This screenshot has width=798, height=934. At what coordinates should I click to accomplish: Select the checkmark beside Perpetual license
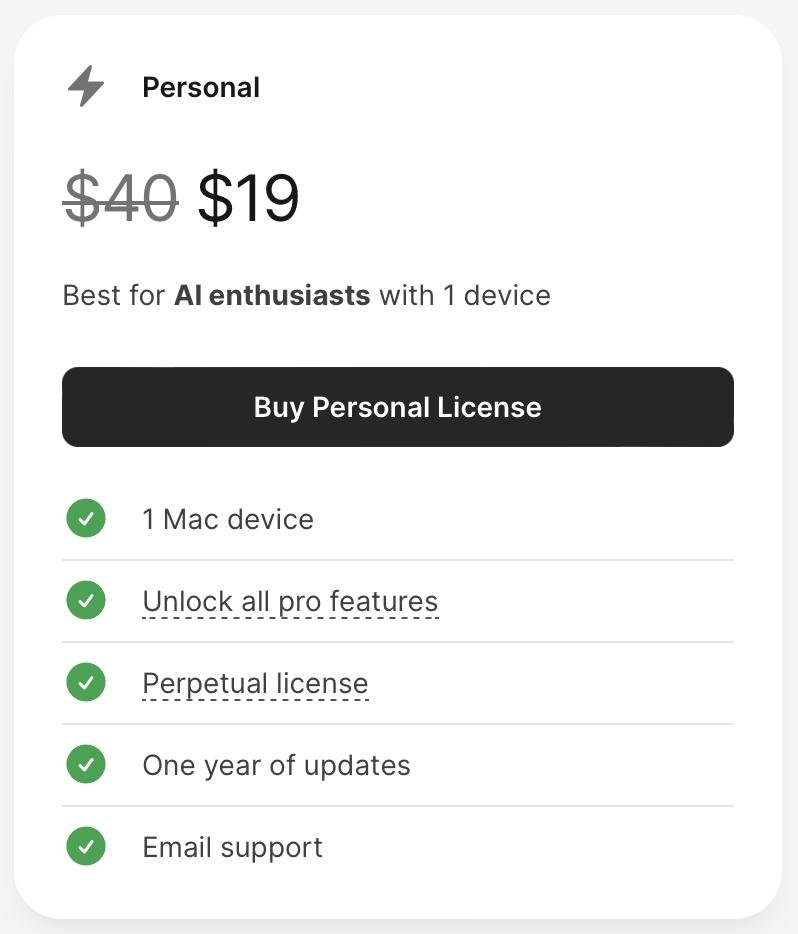click(x=86, y=683)
